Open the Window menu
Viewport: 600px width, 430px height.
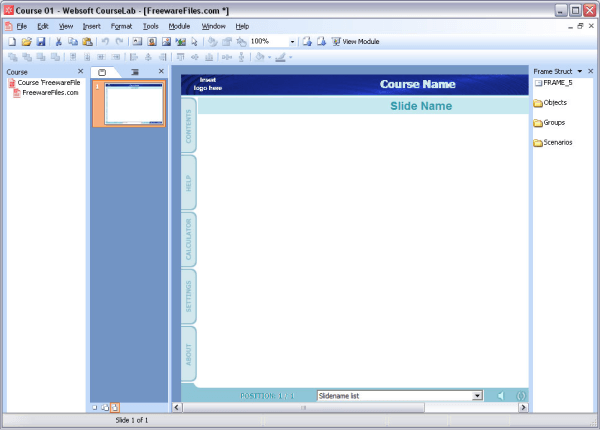[214, 26]
